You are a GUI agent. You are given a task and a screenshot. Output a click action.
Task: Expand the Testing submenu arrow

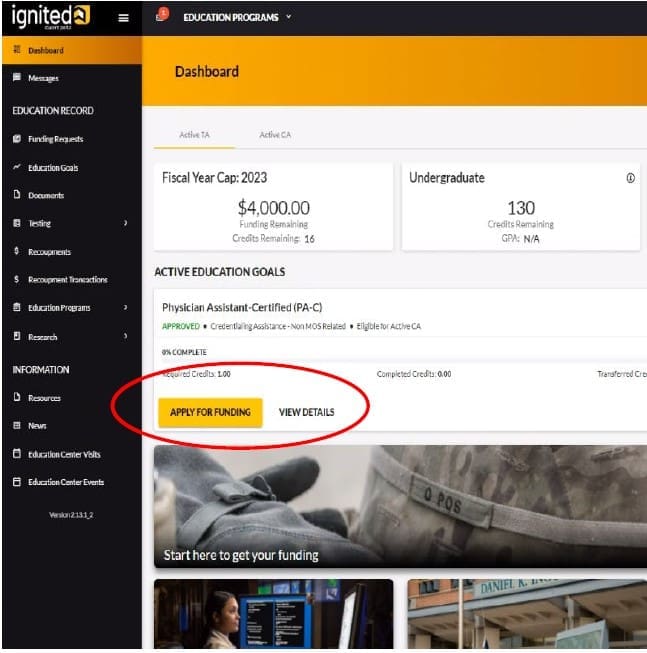coord(125,224)
